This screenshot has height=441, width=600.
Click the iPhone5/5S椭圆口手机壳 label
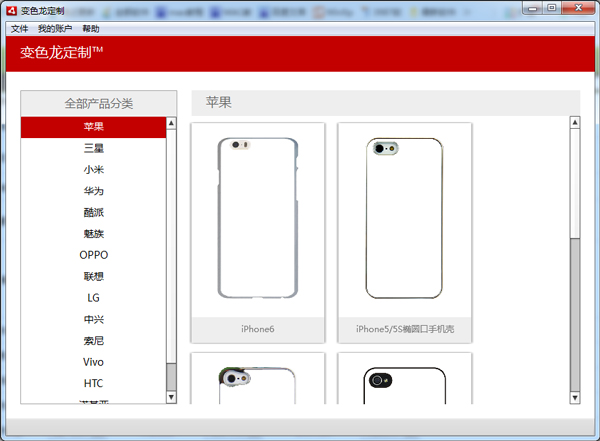coord(404,329)
